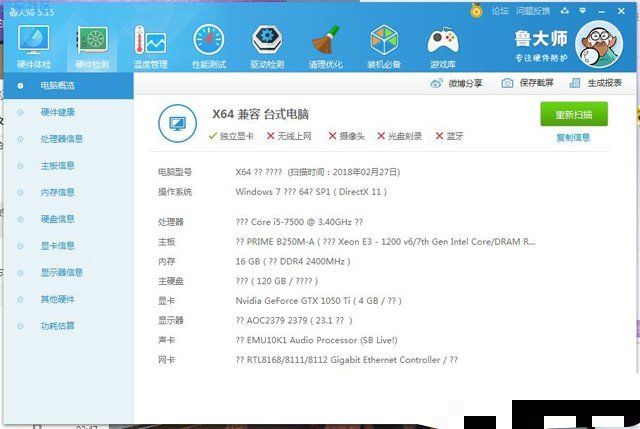Select 电脑概览 in the sidebar
The width and height of the screenshot is (640, 429).
[68, 86]
